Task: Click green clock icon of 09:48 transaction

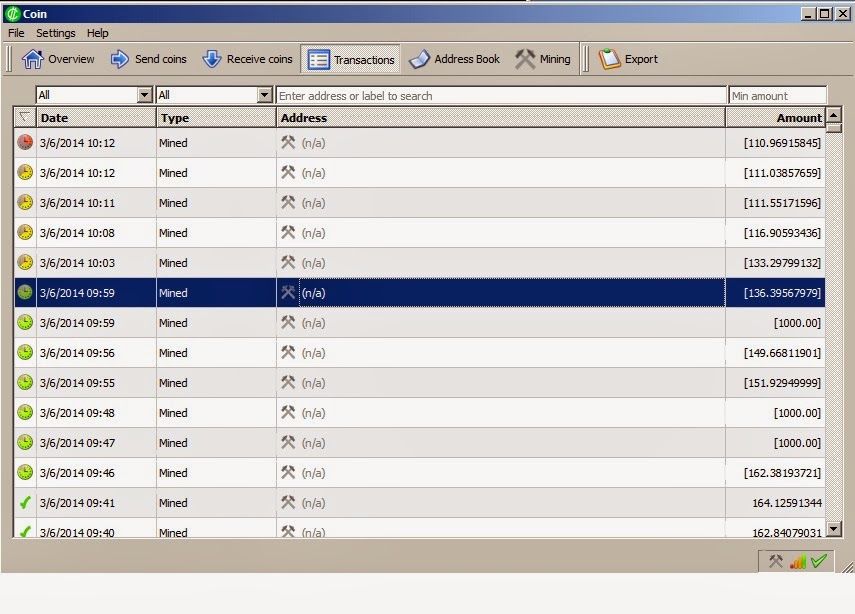Action: click(25, 412)
